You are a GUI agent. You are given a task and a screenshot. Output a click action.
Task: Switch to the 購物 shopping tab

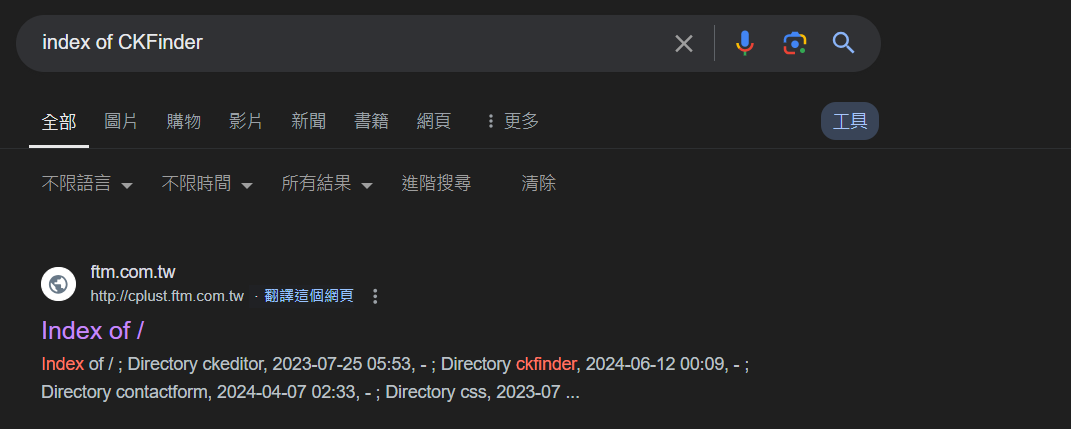(184, 122)
